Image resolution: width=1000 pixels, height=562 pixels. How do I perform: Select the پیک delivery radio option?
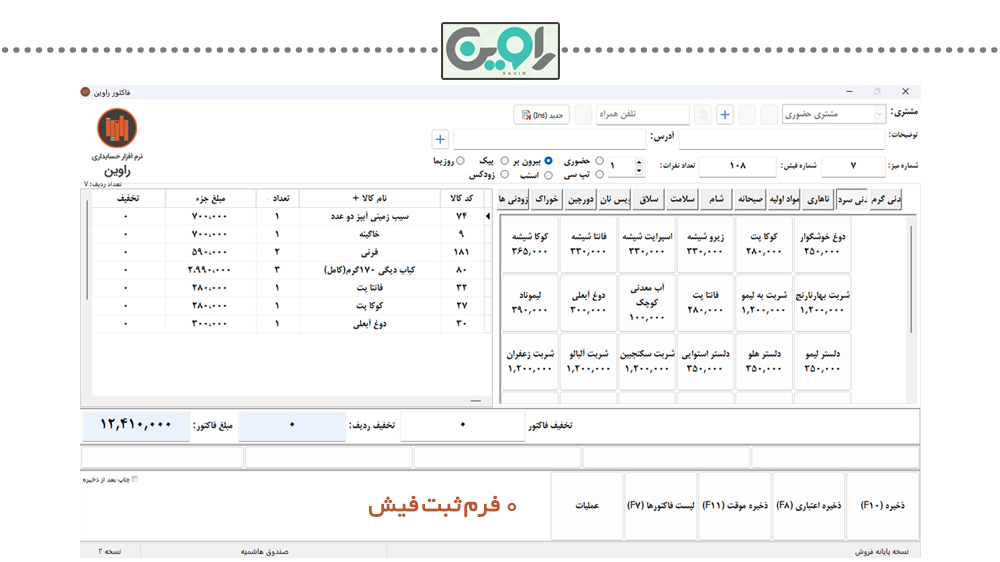point(504,160)
